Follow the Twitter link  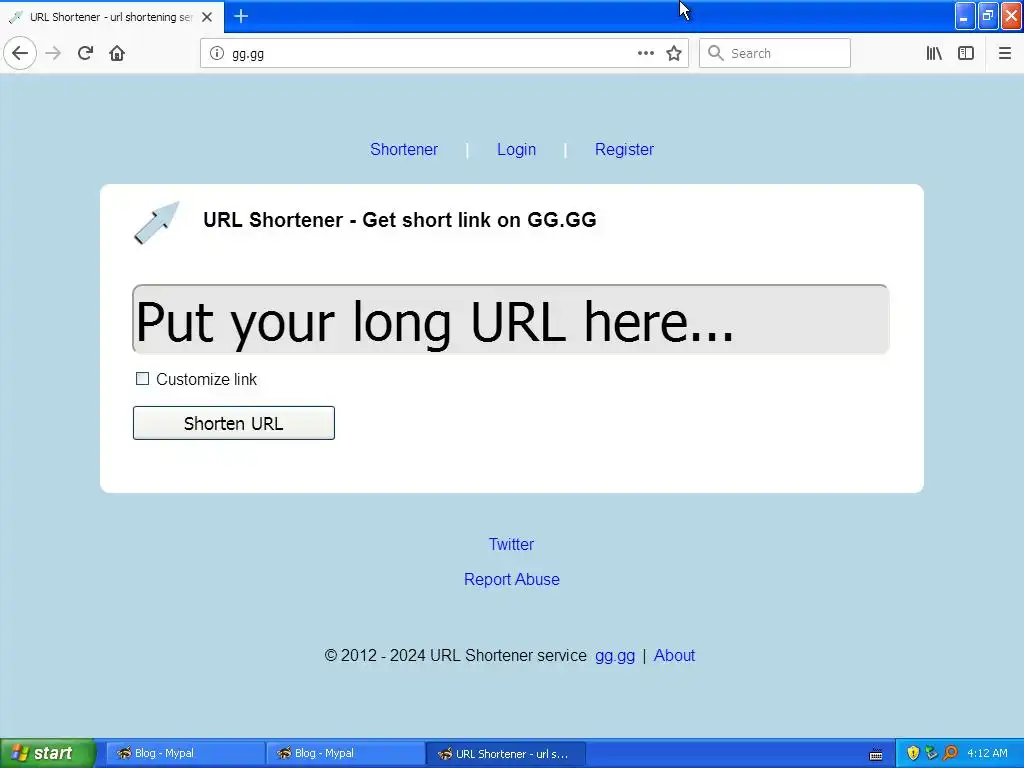[x=511, y=545]
